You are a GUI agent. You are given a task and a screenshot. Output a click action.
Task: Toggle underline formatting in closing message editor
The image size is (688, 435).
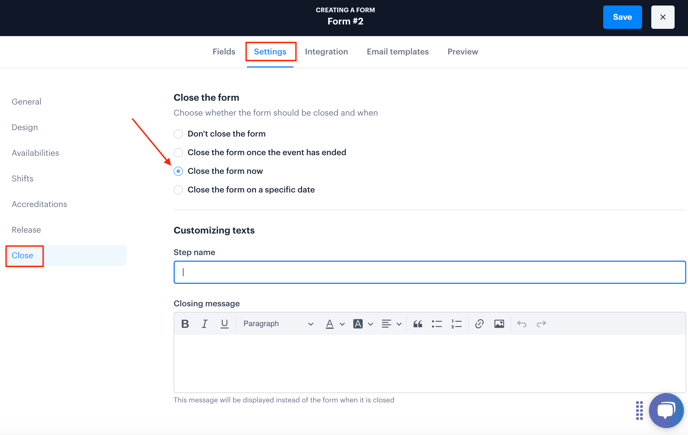coord(224,324)
